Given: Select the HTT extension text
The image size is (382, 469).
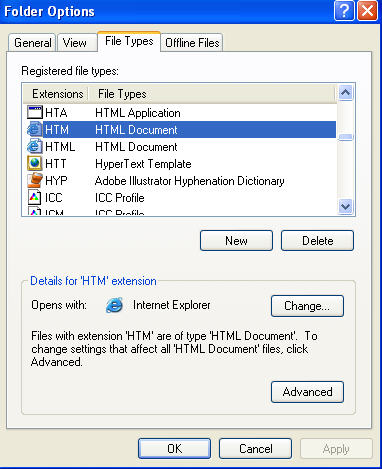Looking at the screenshot, I should (x=56, y=164).
